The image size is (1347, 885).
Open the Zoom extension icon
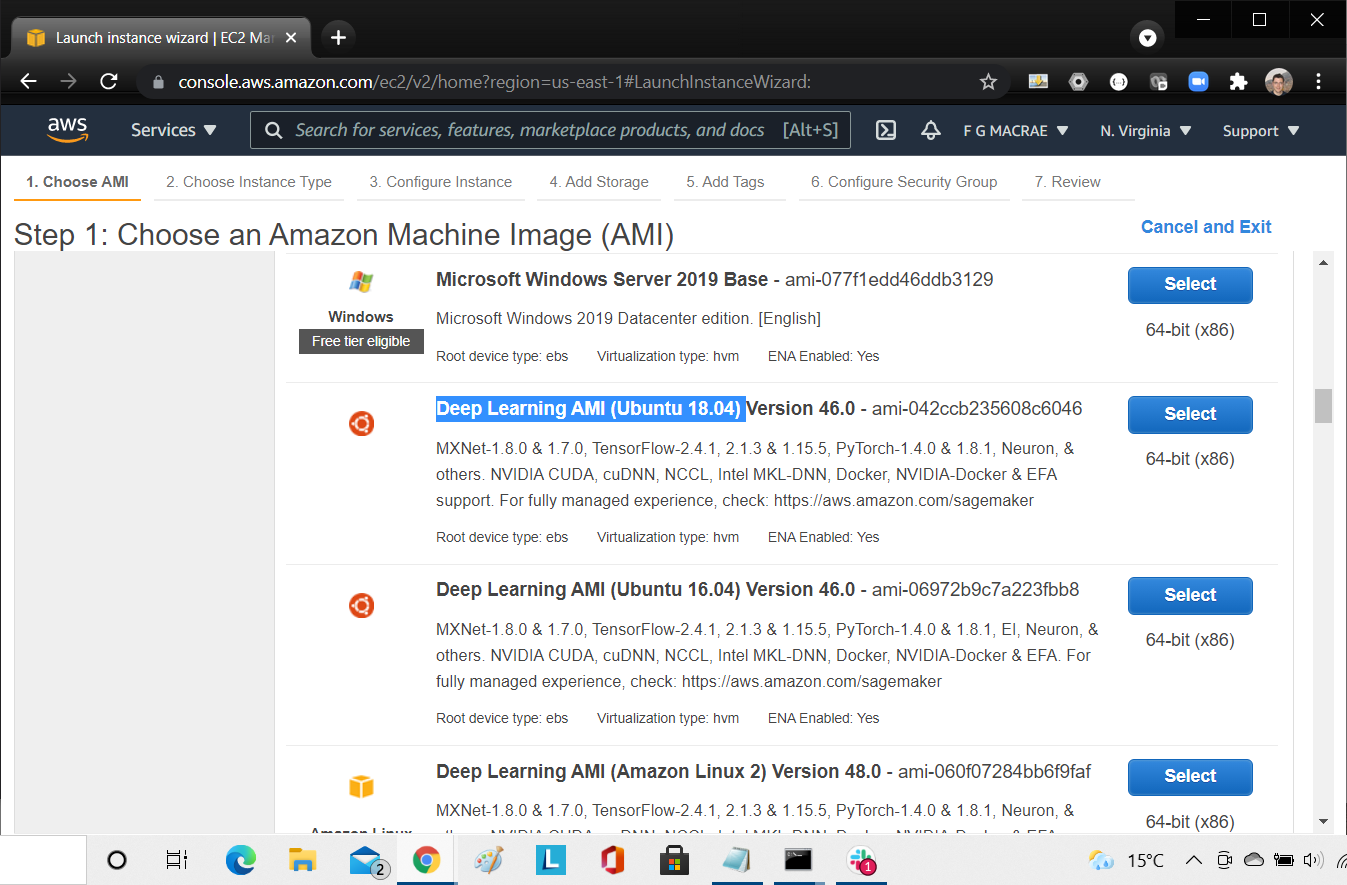coord(1199,82)
